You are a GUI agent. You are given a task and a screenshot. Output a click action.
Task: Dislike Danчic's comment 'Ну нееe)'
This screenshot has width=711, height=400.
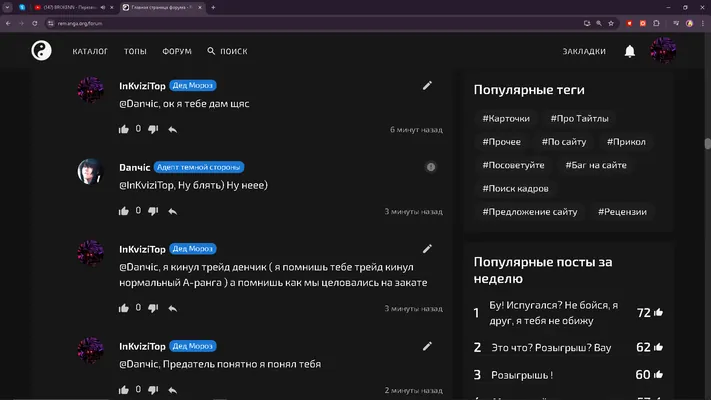click(153, 211)
